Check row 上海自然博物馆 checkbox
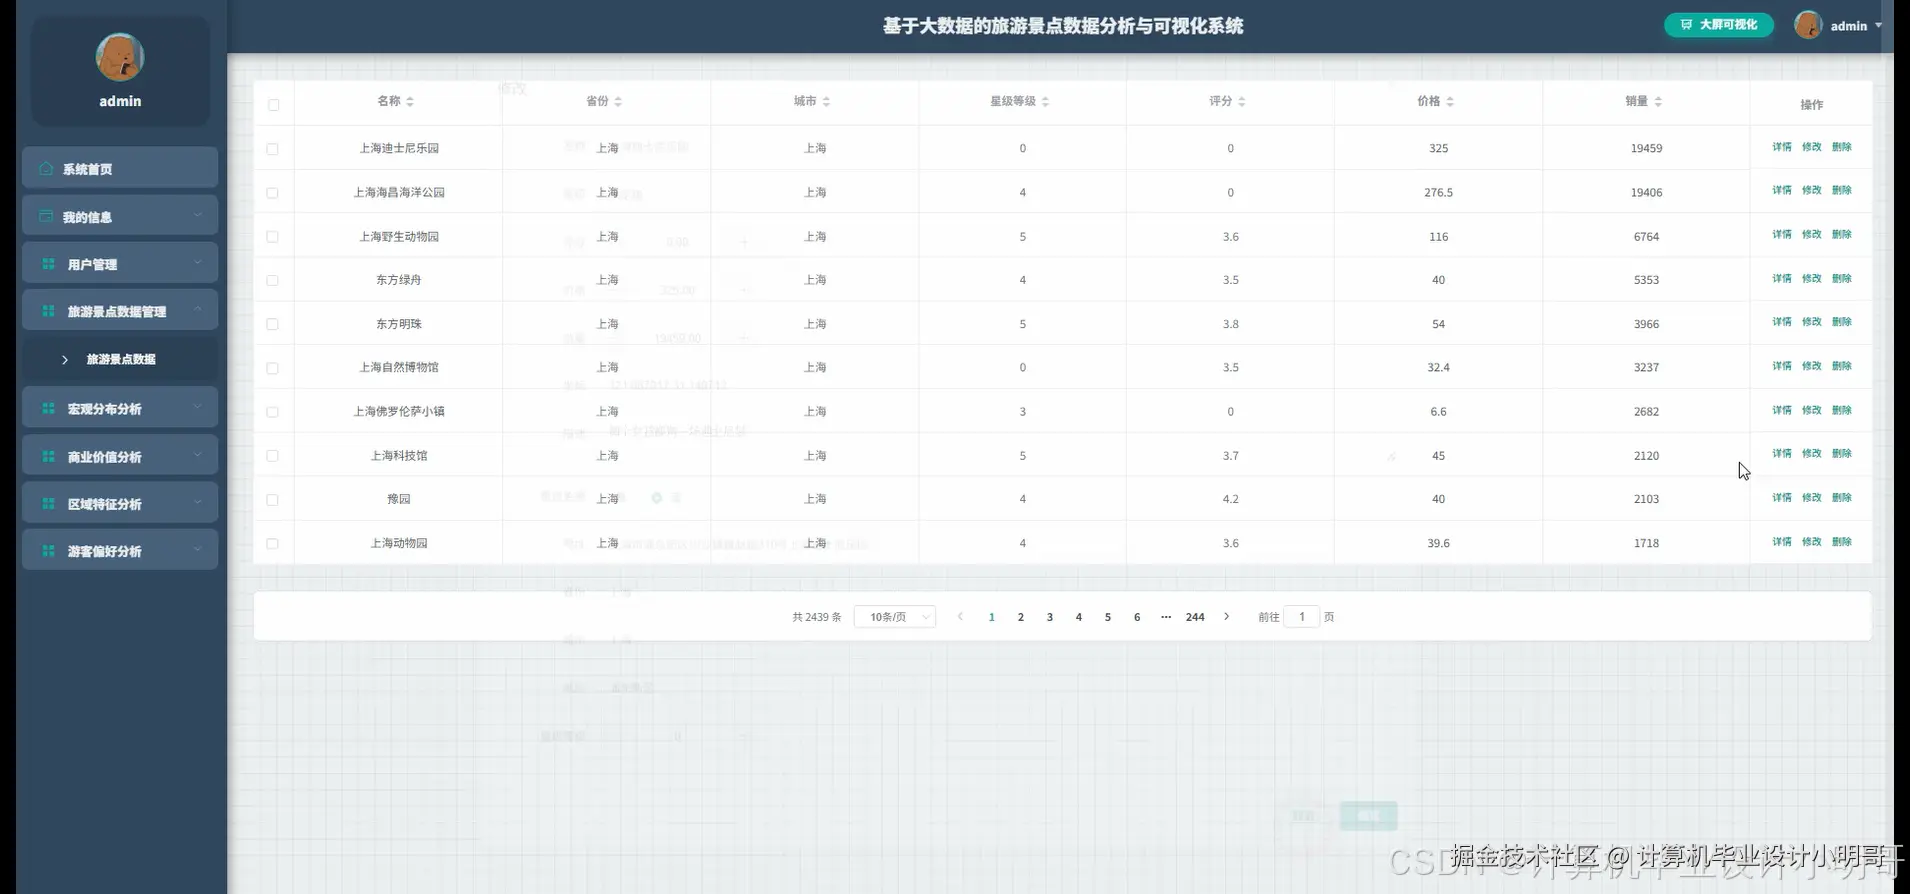The width and height of the screenshot is (1910, 894). (272, 368)
